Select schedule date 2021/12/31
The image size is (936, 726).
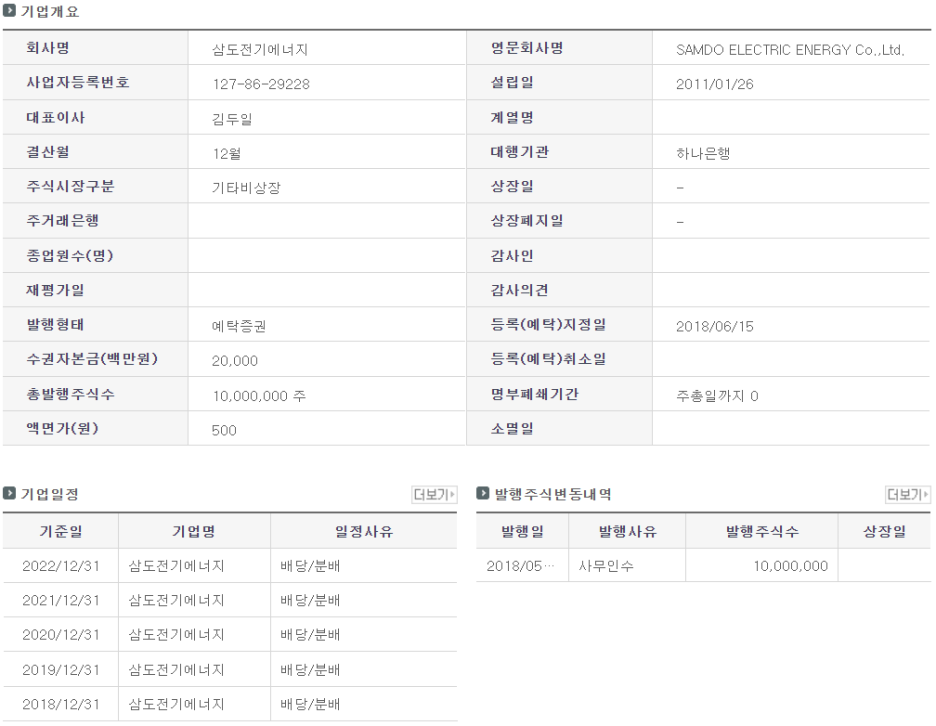pos(61,601)
